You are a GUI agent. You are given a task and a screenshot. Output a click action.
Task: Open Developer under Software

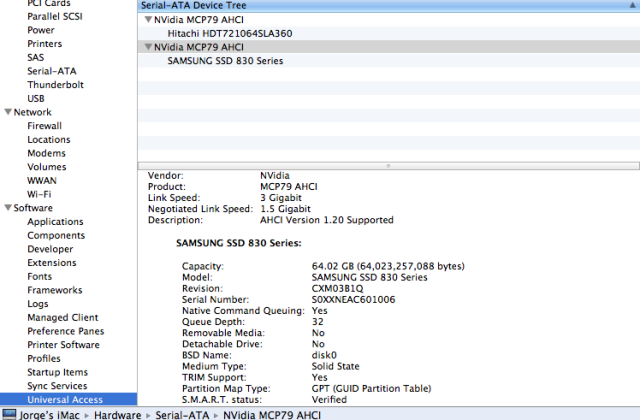(x=50, y=249)
